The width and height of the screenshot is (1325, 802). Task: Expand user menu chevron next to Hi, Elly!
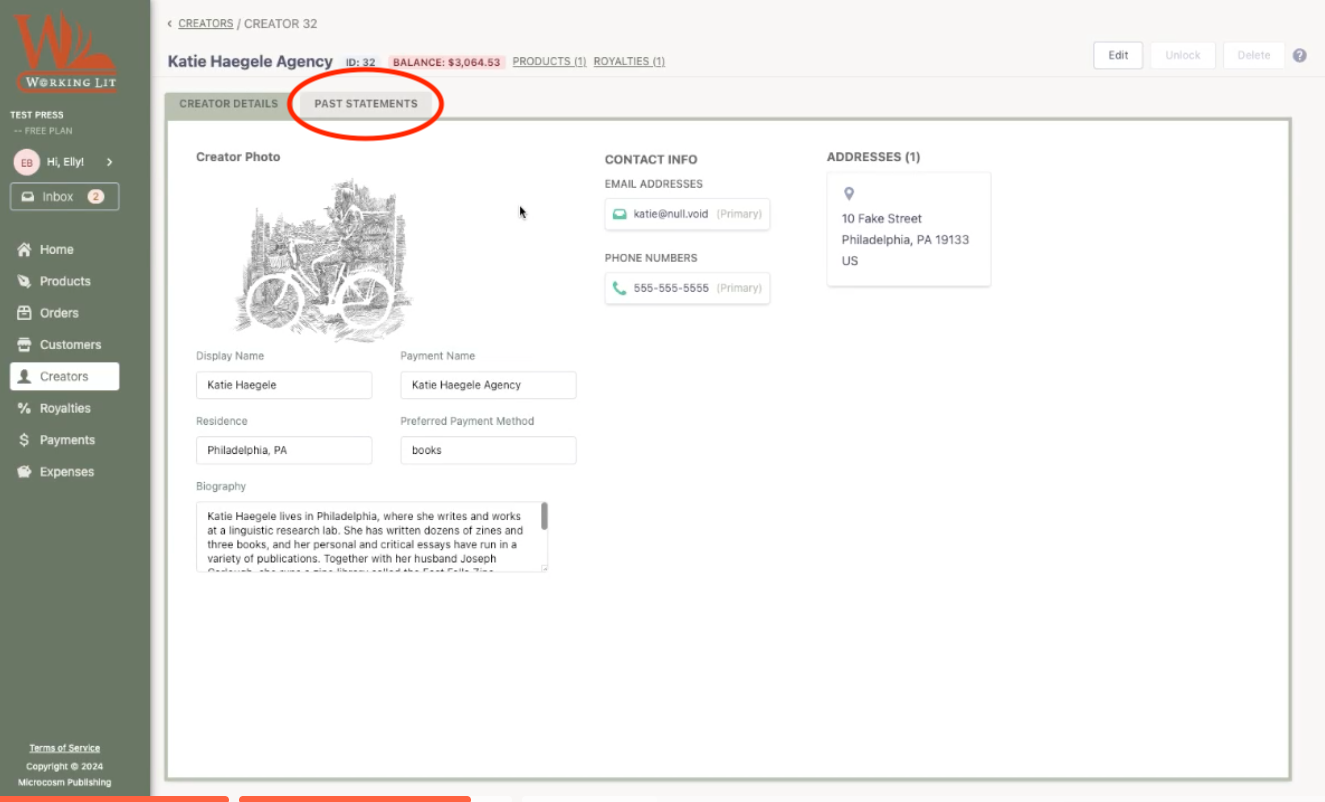(109, 162)
